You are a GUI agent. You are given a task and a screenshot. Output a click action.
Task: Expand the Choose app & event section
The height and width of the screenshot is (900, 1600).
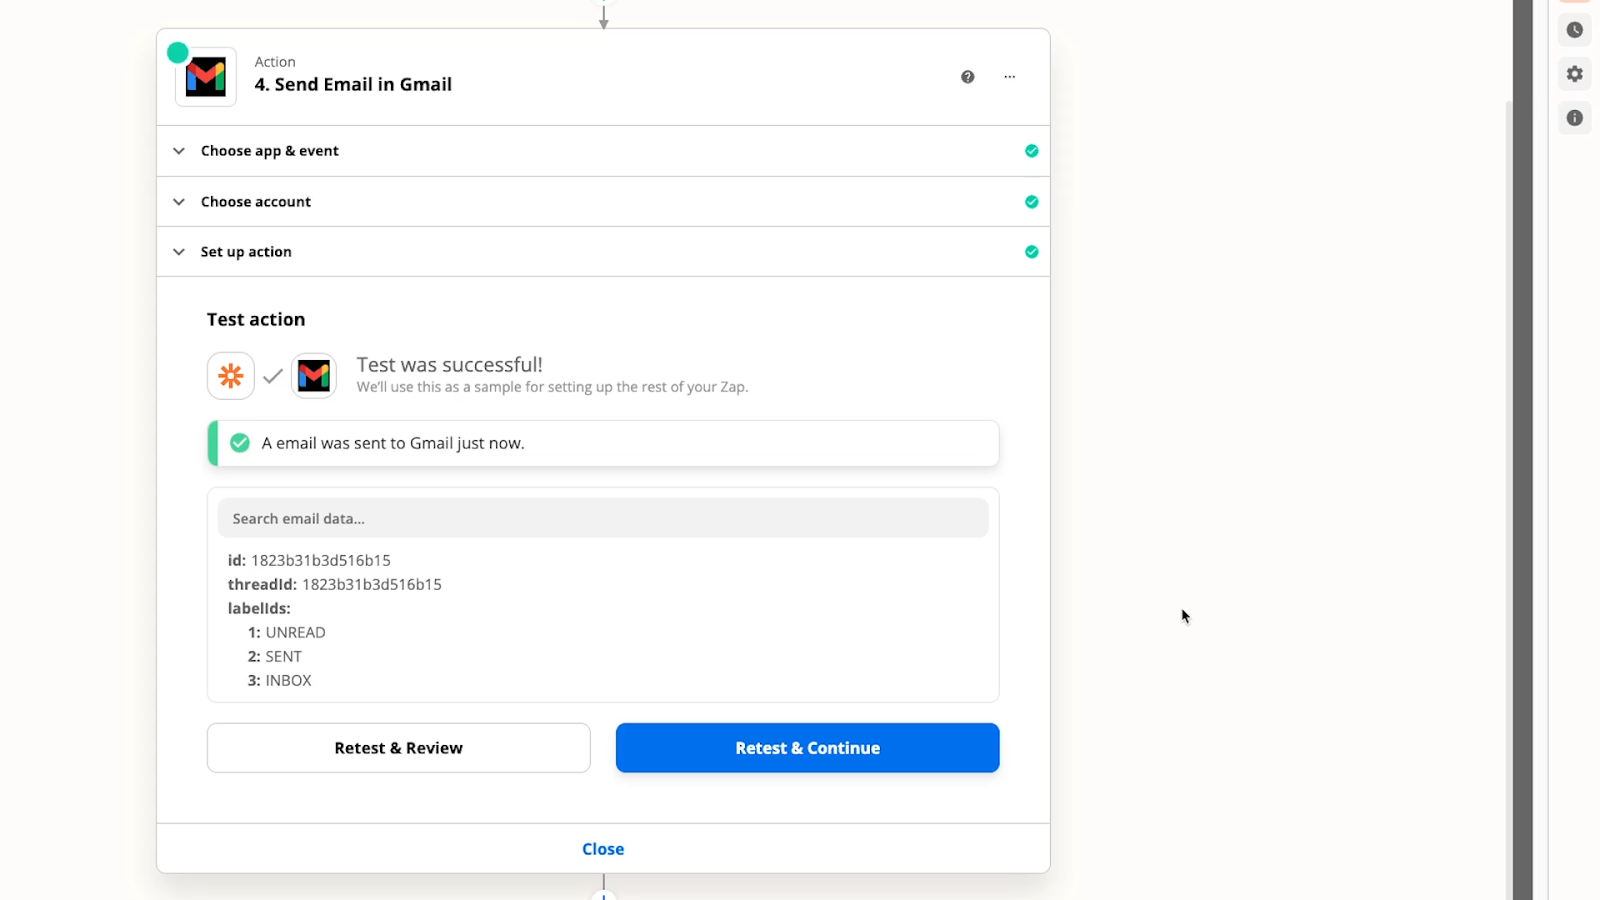pyautogui.click(x=603, y=151)
